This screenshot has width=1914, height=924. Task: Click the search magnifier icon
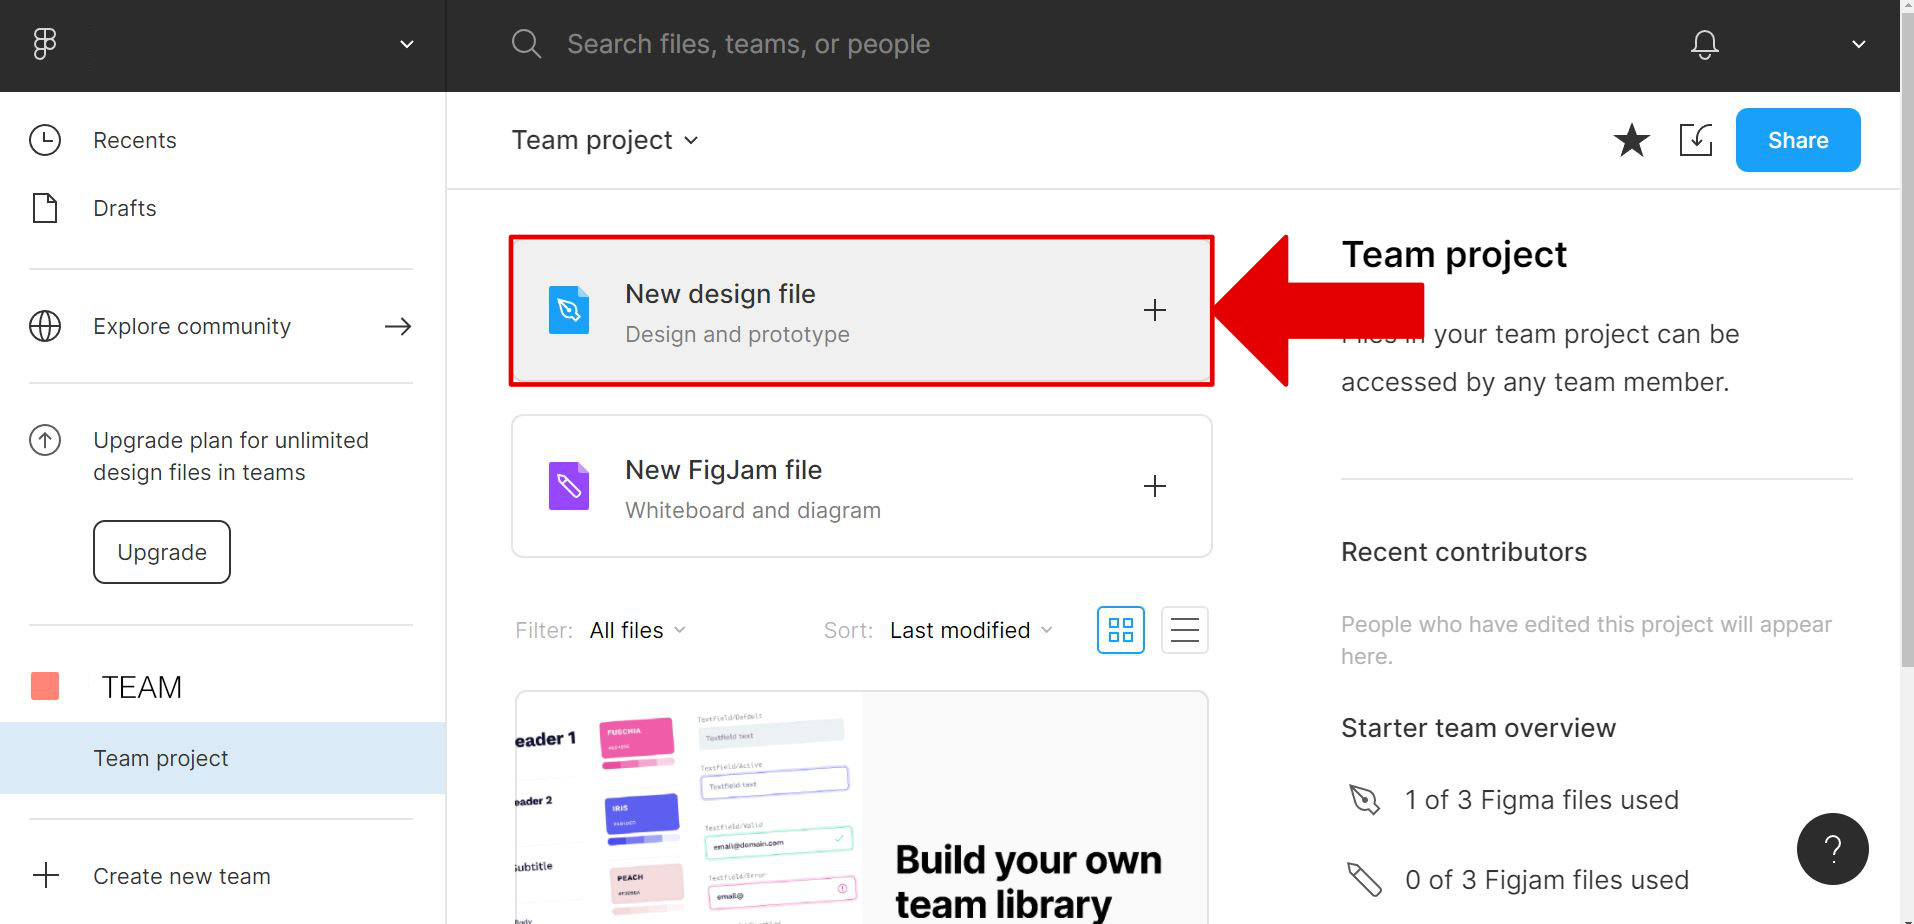point(526,44)
